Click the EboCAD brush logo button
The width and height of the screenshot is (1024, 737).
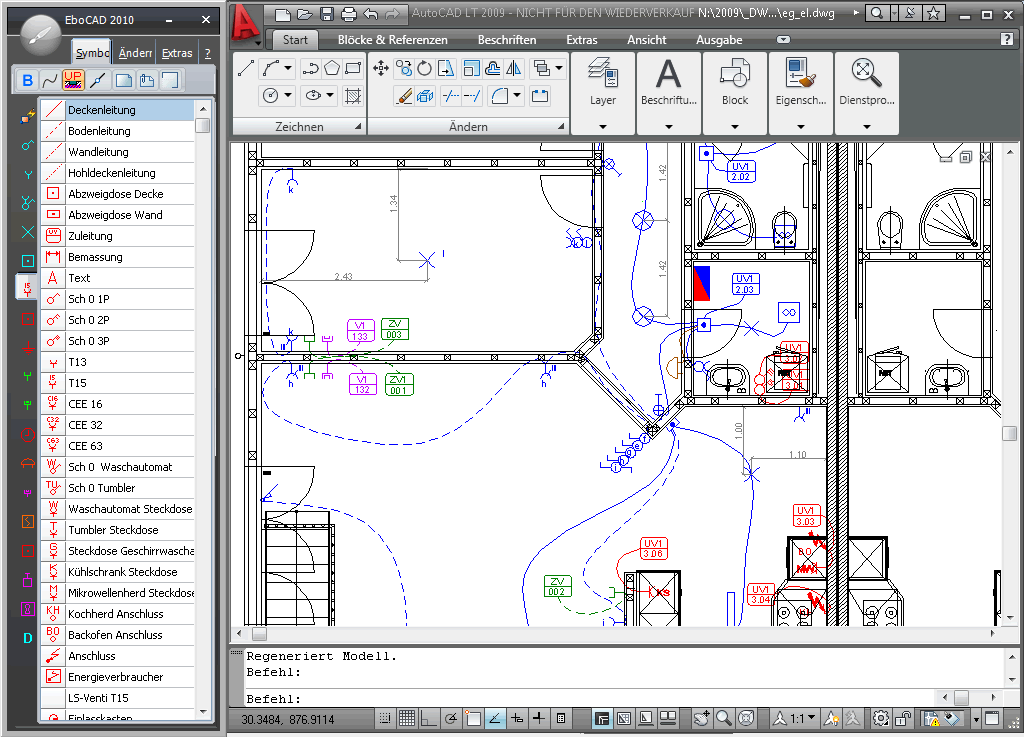41,35
